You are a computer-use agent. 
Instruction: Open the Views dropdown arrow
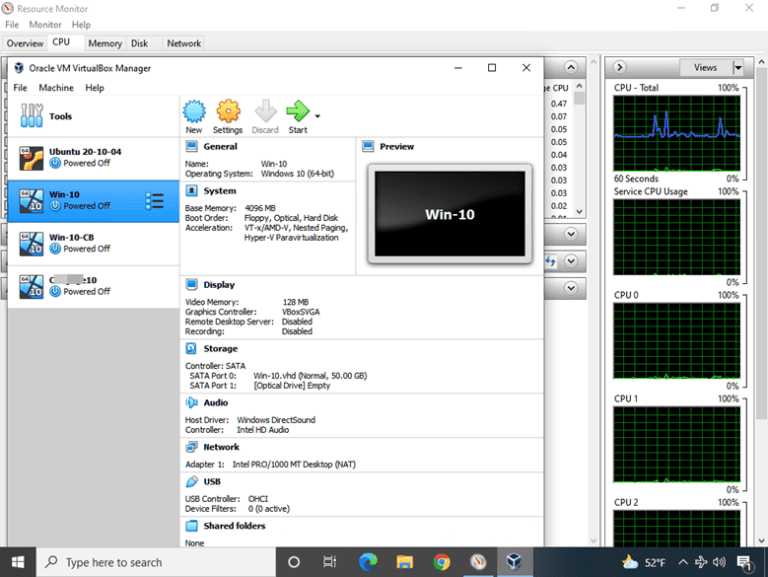tap(738, 67)
